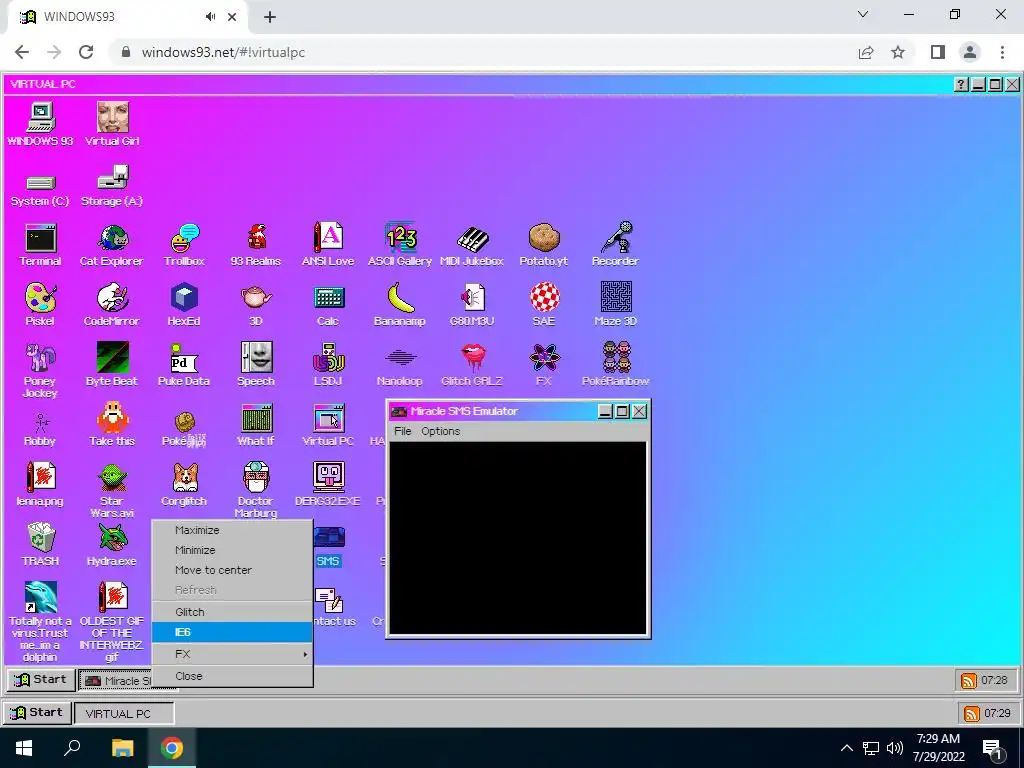
Task: Open the G80.M3U file icon
Action: (472, 305)
